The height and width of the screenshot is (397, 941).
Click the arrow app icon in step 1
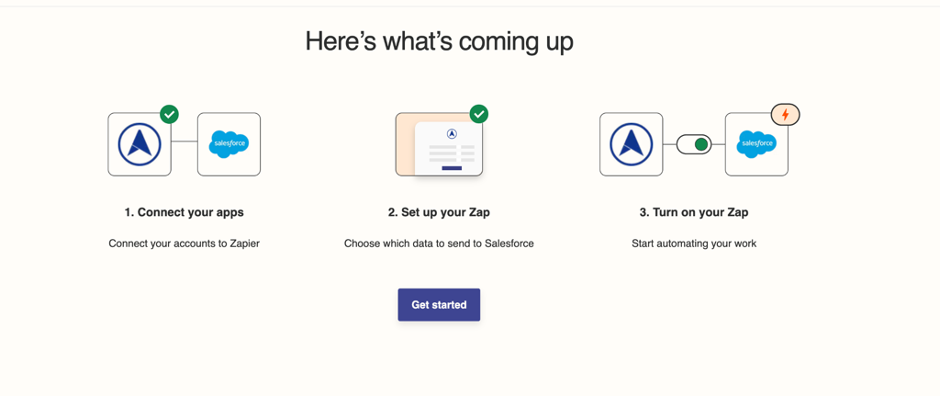tap(139, 145)
